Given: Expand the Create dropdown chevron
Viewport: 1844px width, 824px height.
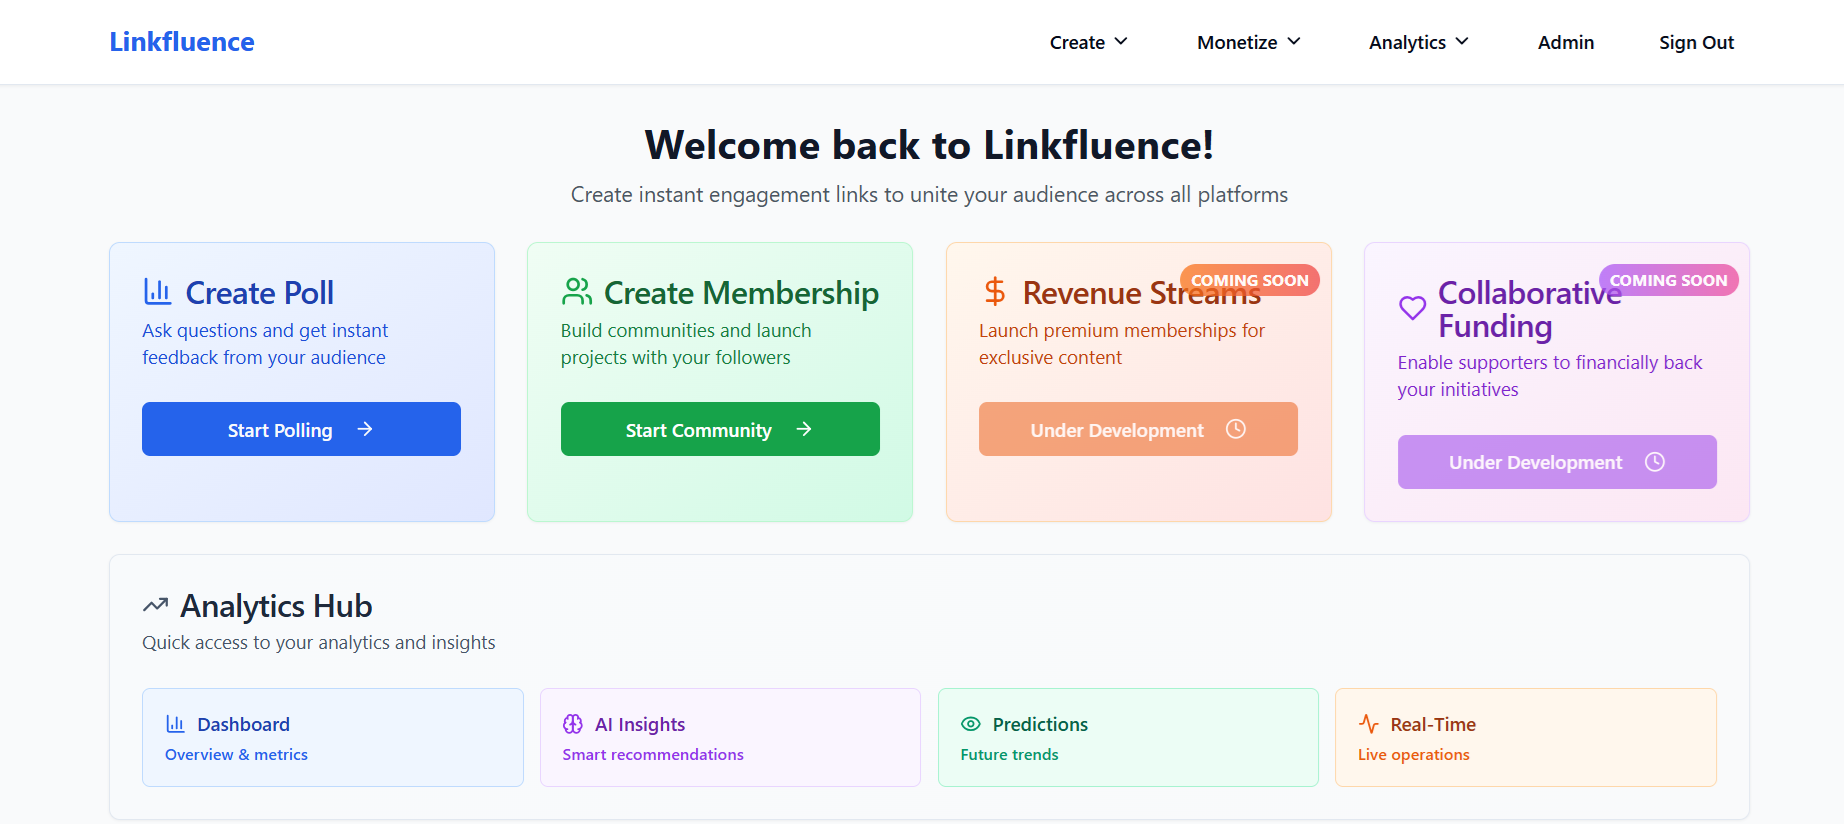Looking at the screenshot, I should pos(1121,41).
